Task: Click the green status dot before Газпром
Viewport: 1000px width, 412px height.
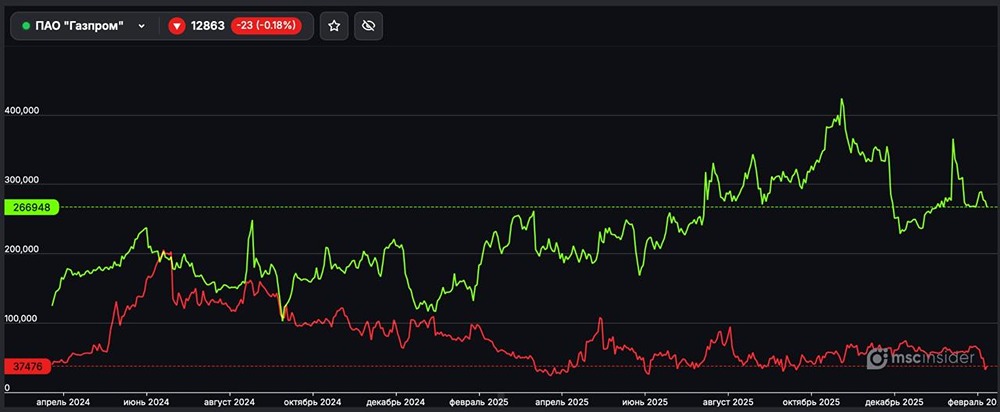Action: pyautogui.click(x=26, y=26)
